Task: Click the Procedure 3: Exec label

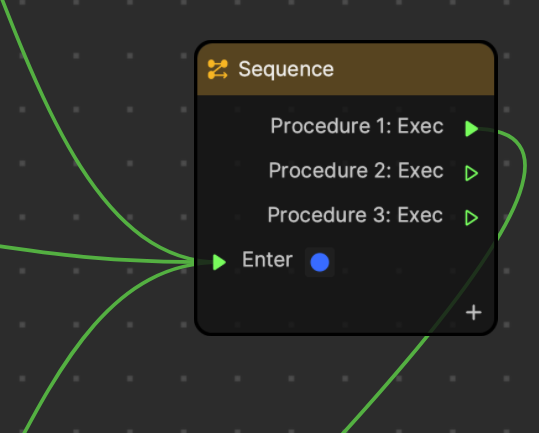Action: pyautogui.click(x=355, y=215)
